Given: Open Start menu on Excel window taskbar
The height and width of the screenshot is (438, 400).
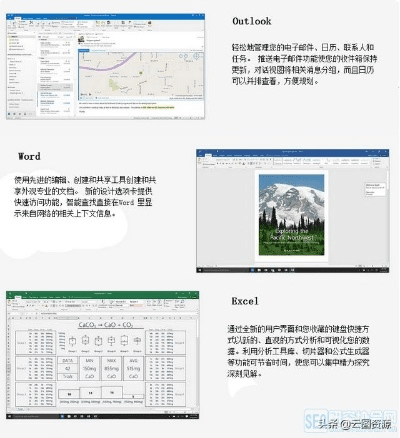Looking at the screenshot, I should coord(9,416).
